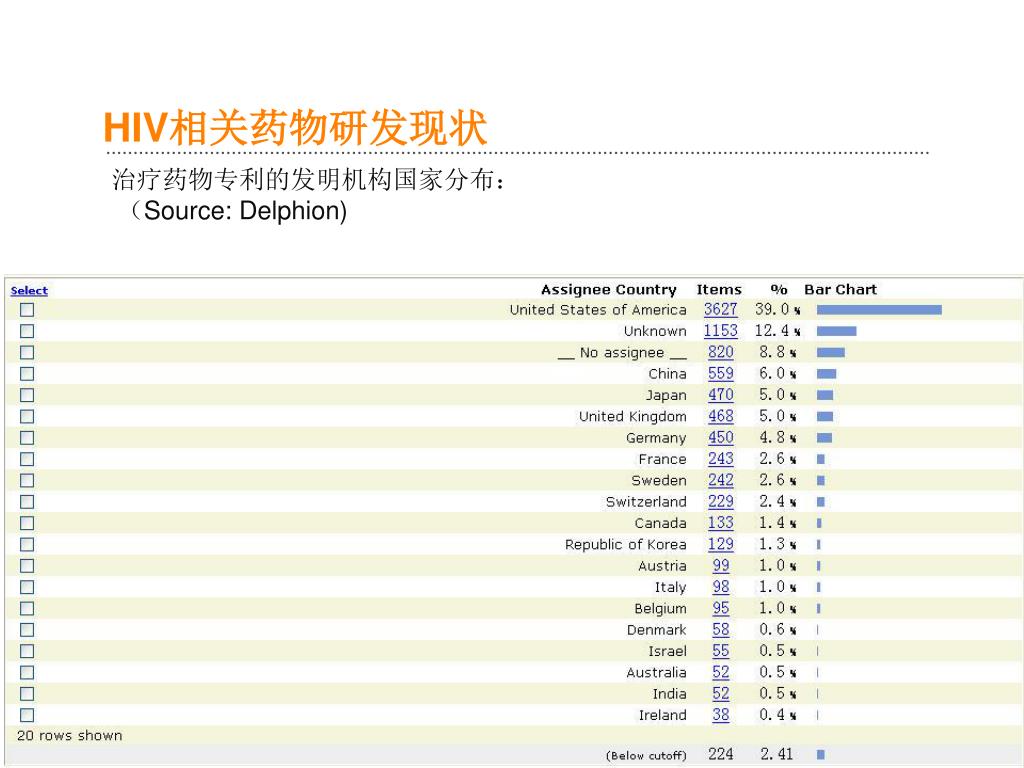This screenshot has height=768, width=1024.
Task: Open the 3627 items link for United States
Action: pos(720,310)
